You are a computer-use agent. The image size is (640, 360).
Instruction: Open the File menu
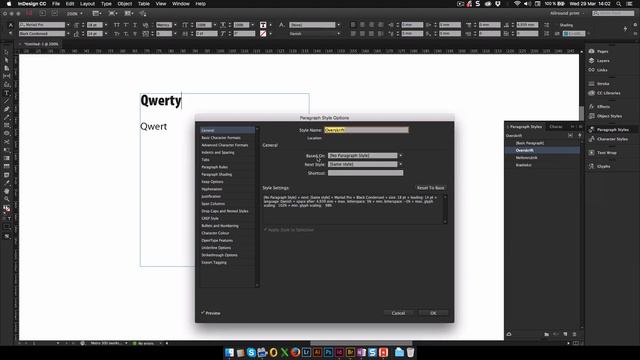(x=56, y=4)
